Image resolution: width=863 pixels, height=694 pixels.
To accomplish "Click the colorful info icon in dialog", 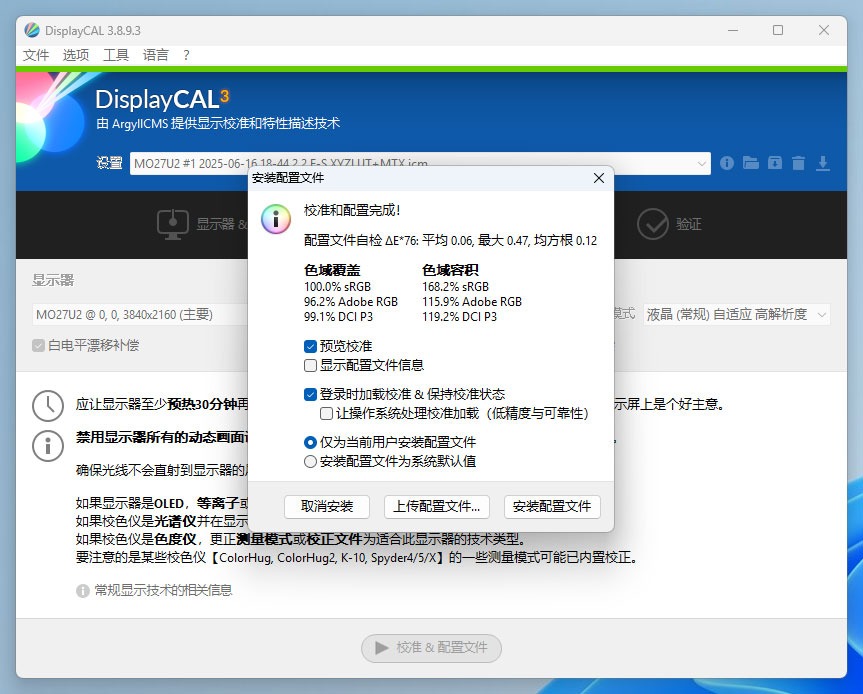I will point(276,218).
